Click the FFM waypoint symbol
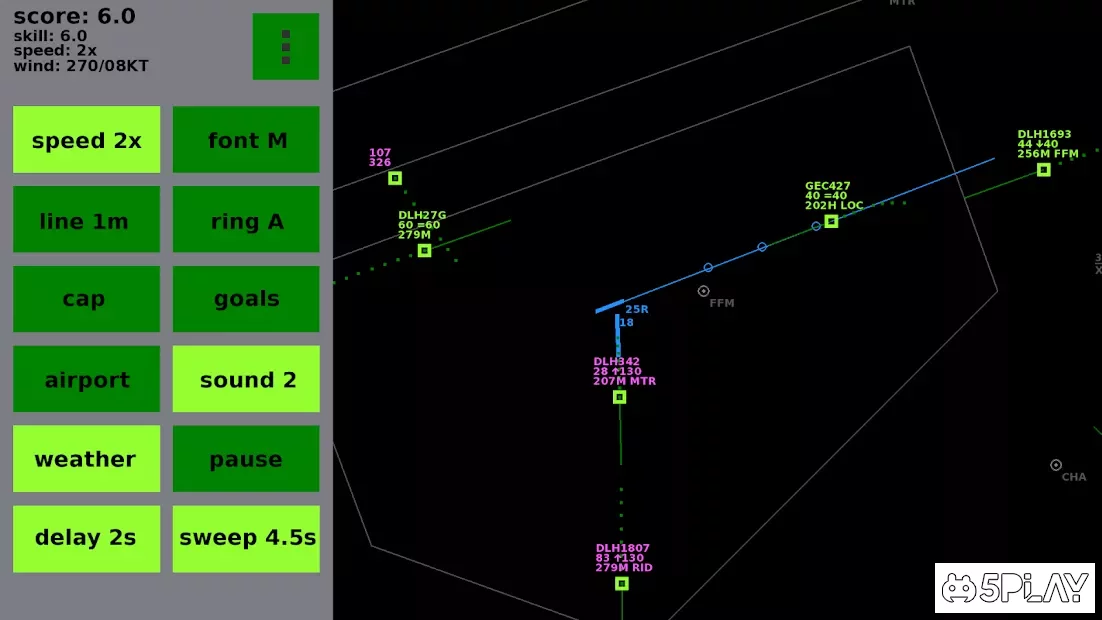This screenshot has height=620, width=1102. click(x=704, y=291)
